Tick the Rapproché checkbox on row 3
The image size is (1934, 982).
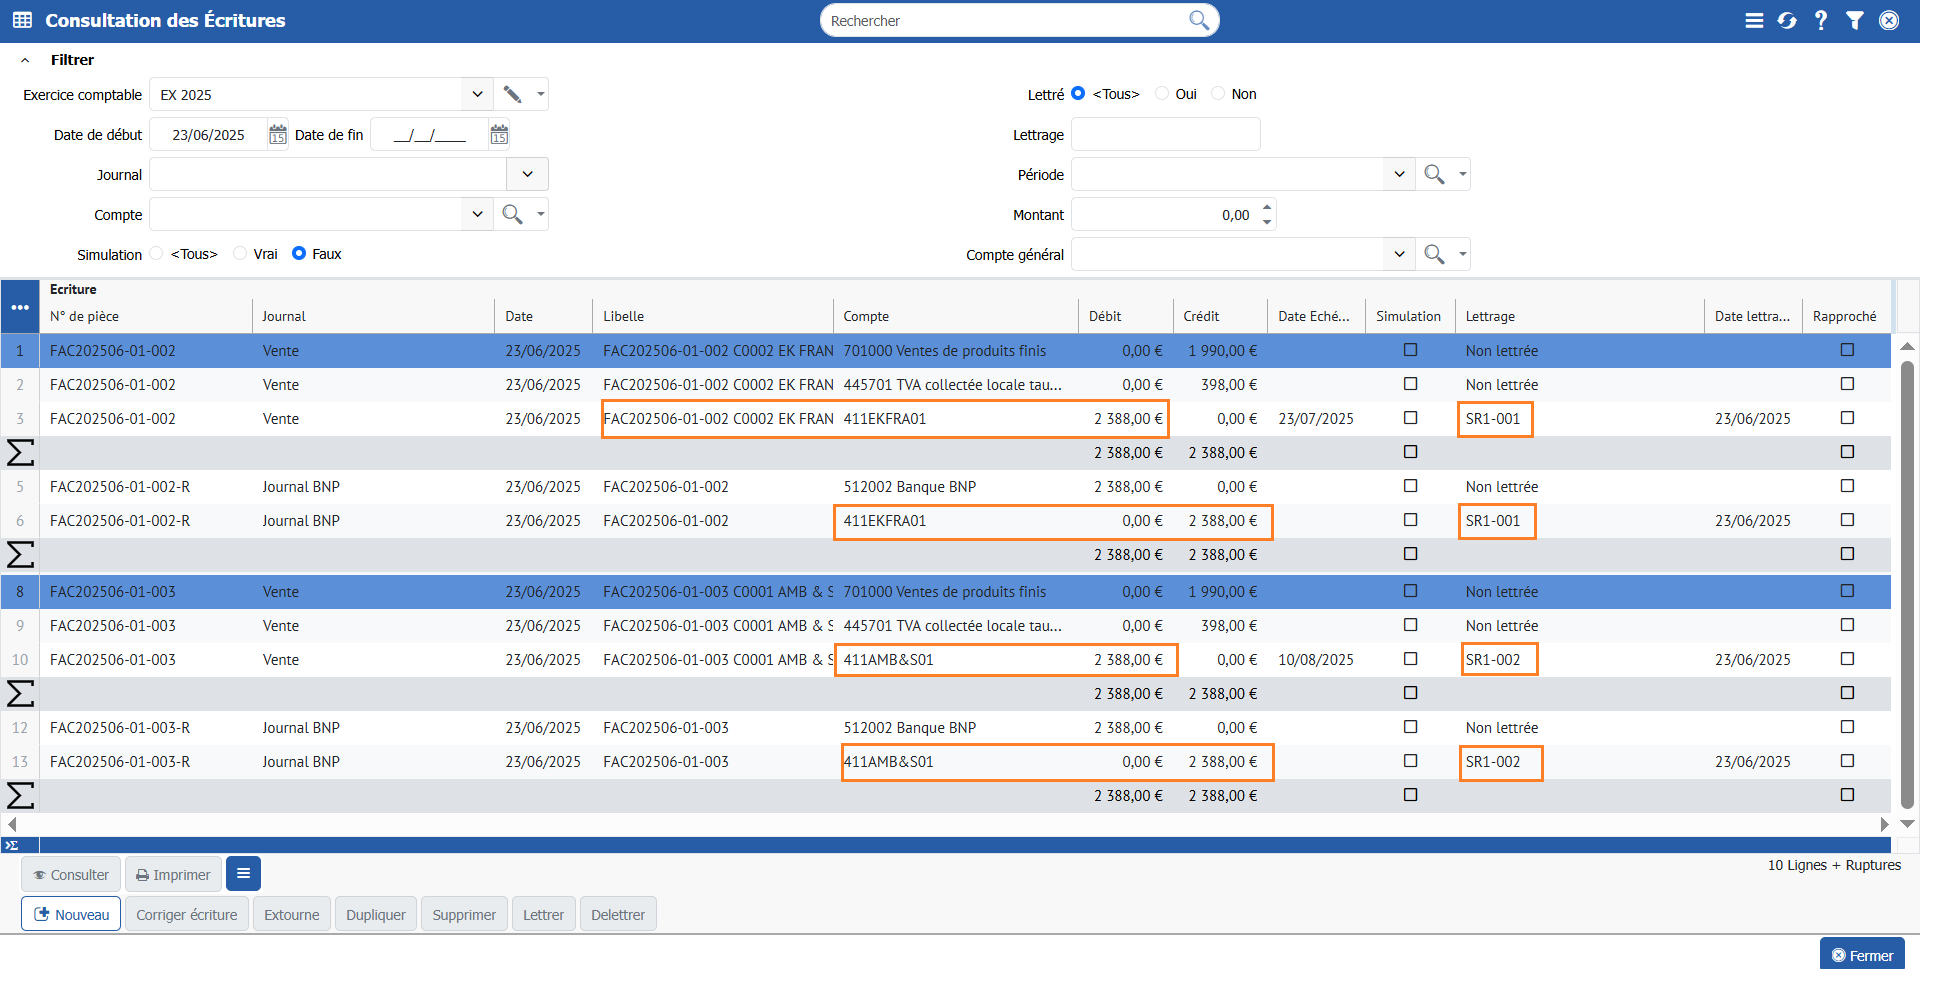[x=1847, y=418]
